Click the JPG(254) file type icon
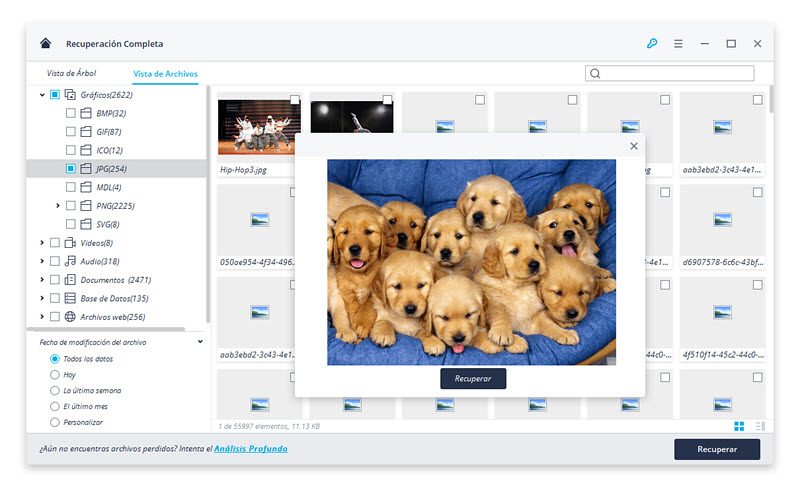The height and width of the screenshot is (493, 800). [86, 168]
